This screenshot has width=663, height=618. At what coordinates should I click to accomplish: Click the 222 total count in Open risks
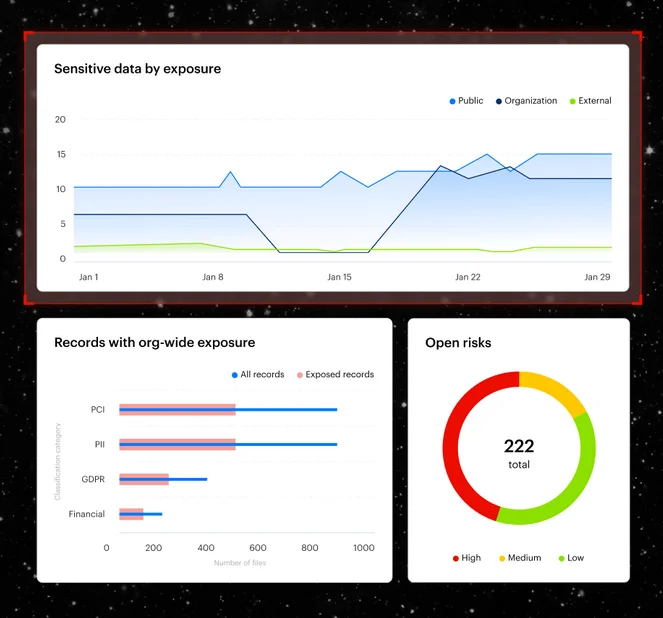click(518, 447)
